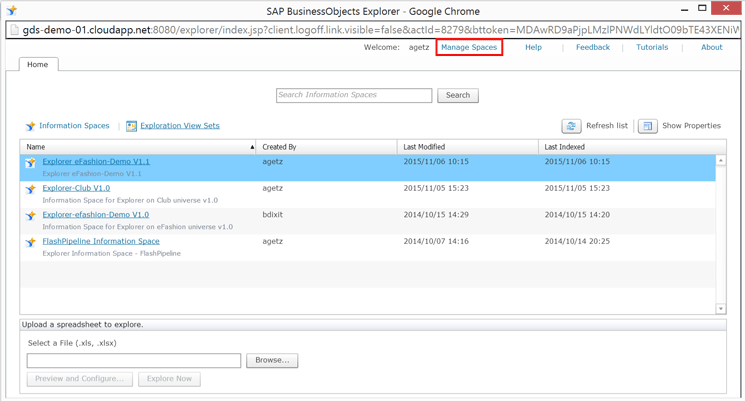This screenshot has height=401, width=745.
Task: Open the Feedback link
Action: pyautogui.click(x=592, y=47)
